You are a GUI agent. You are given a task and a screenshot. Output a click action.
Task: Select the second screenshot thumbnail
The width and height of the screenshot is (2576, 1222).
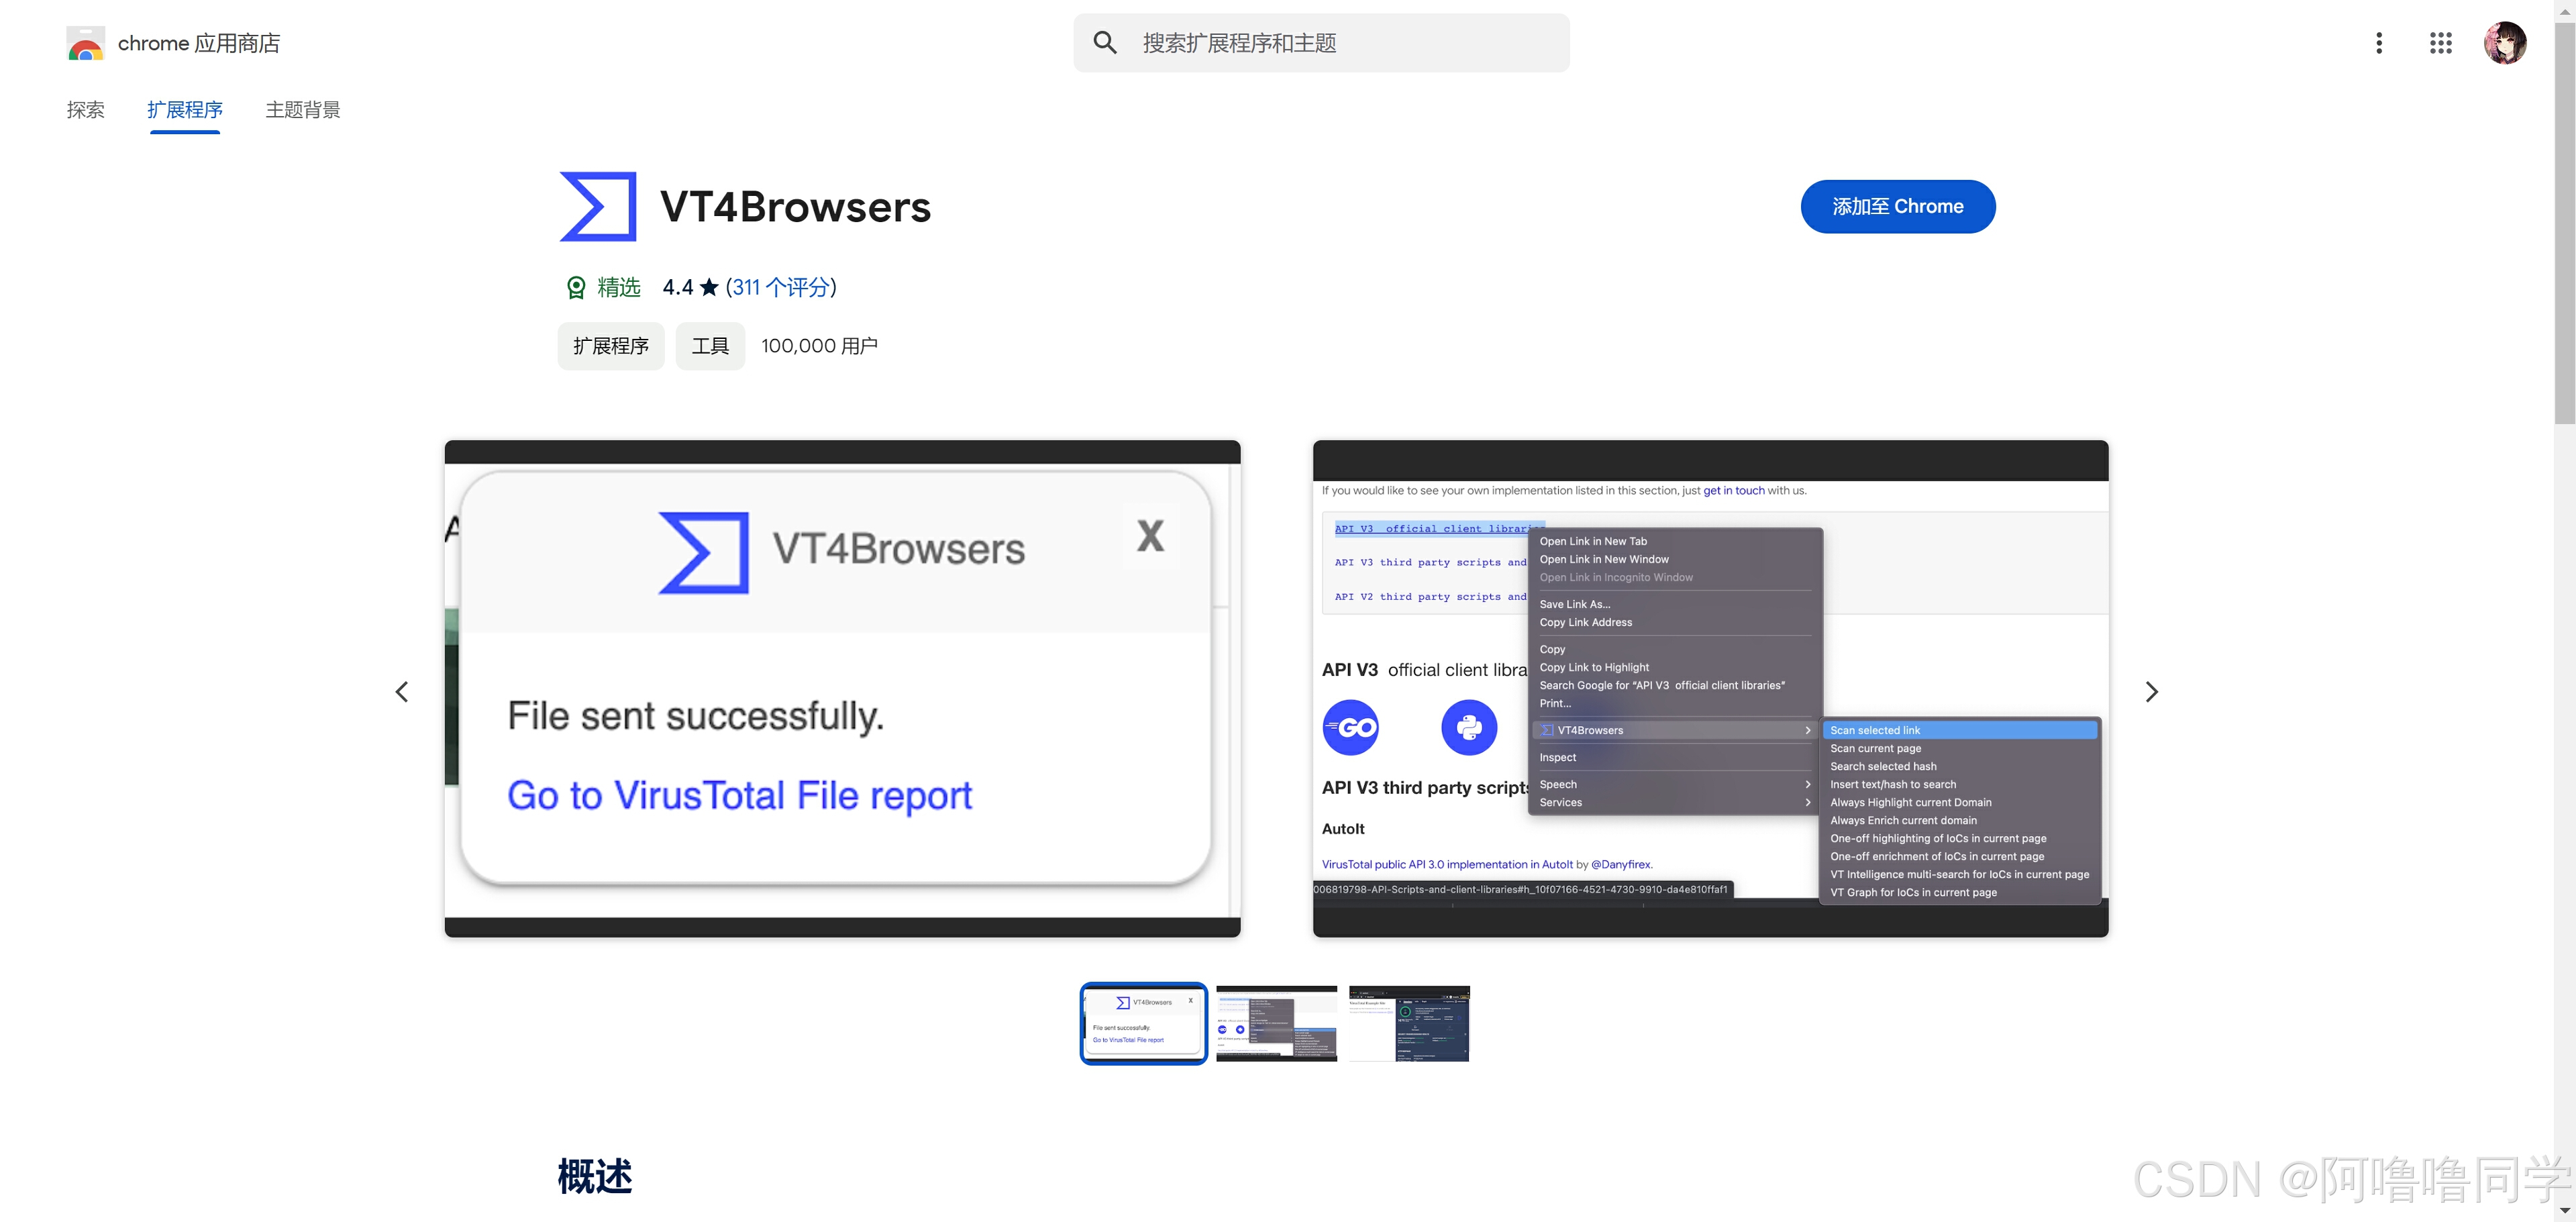(1276, 1023)
